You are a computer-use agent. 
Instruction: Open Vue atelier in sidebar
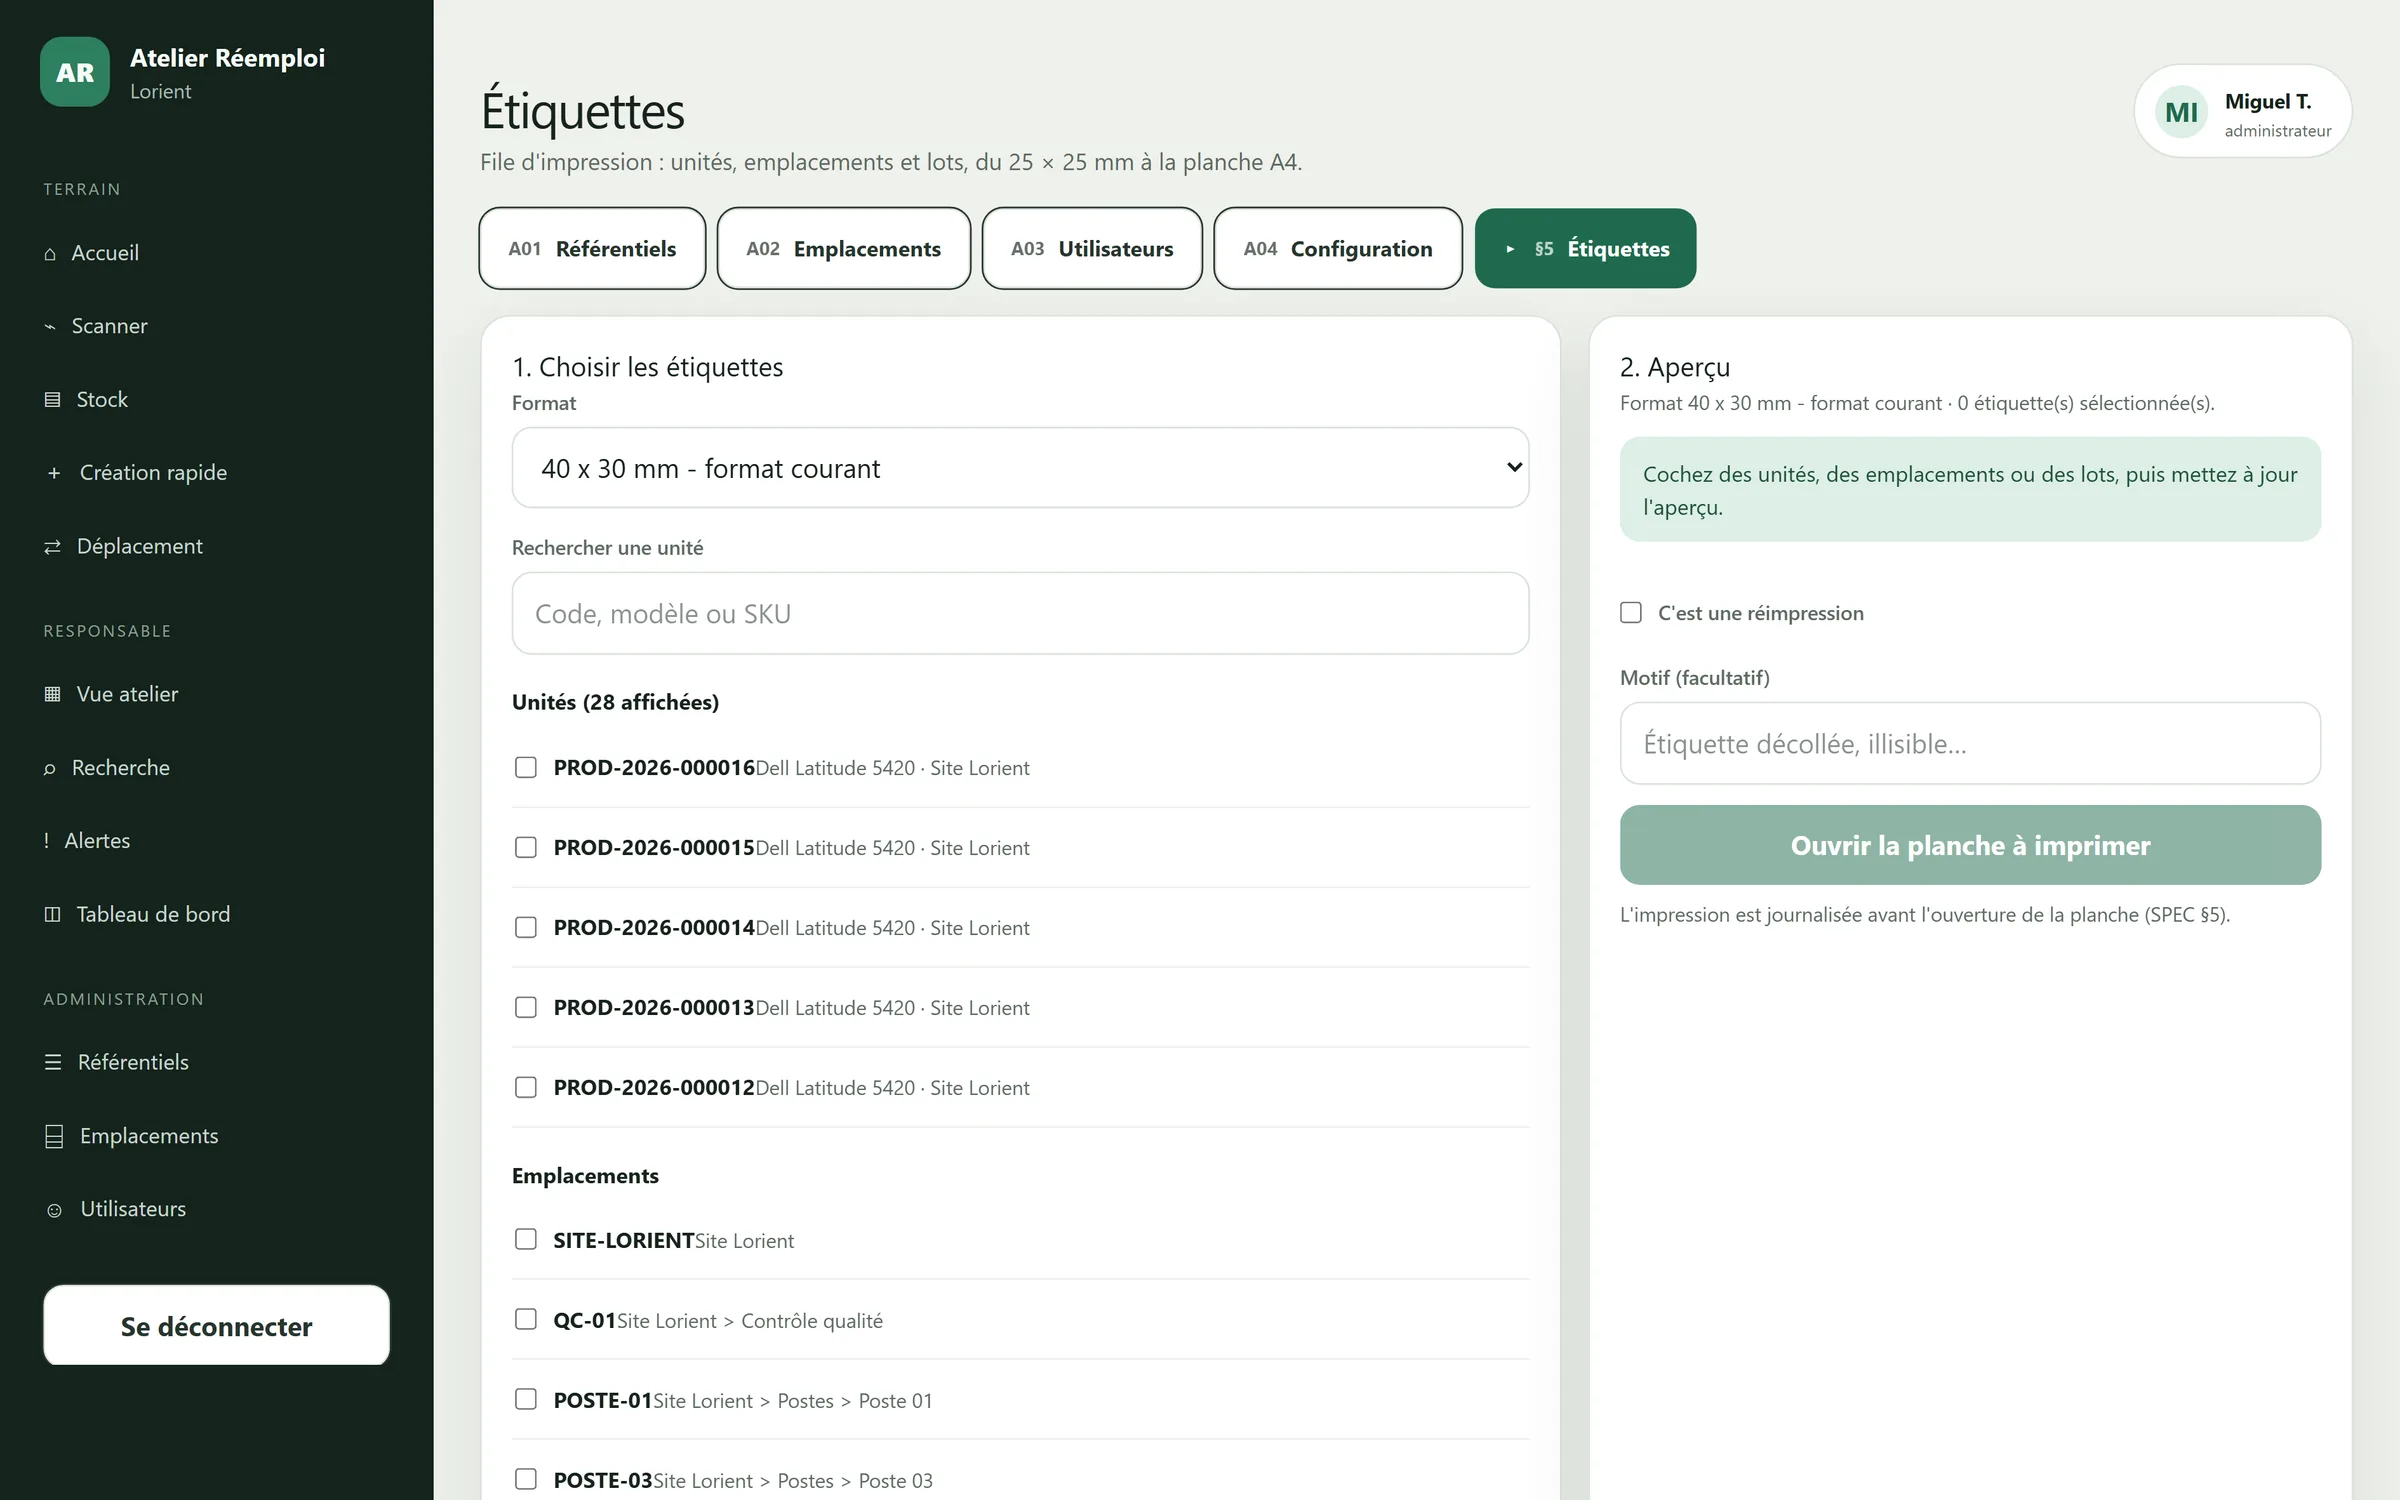(x=216, y=694)
